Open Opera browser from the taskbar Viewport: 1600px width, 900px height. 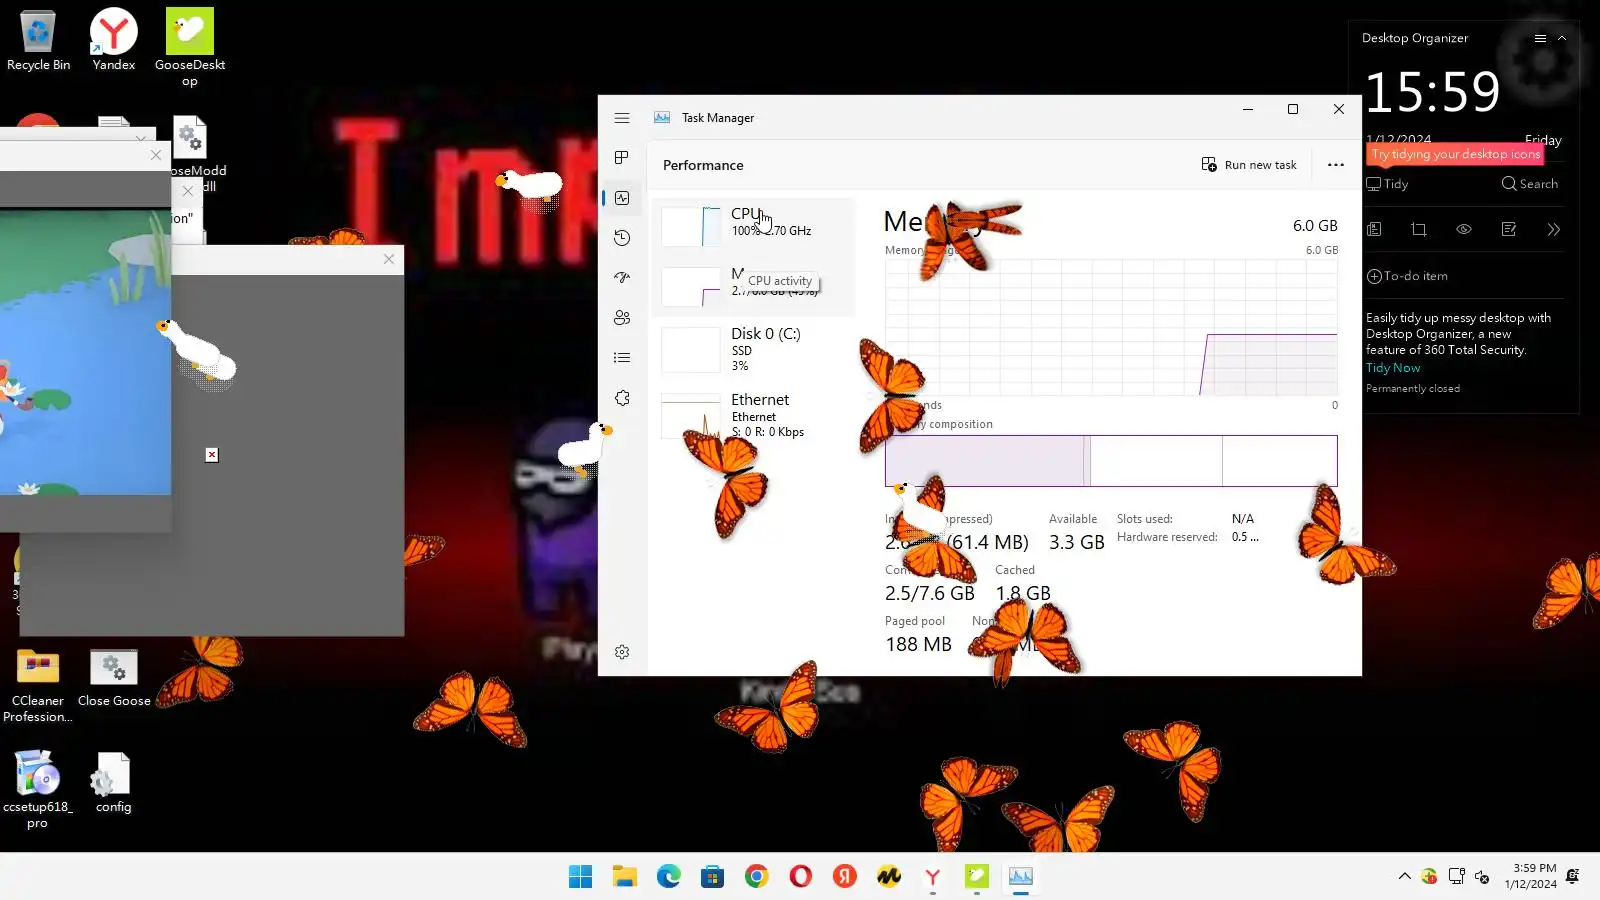pos(800,877)
